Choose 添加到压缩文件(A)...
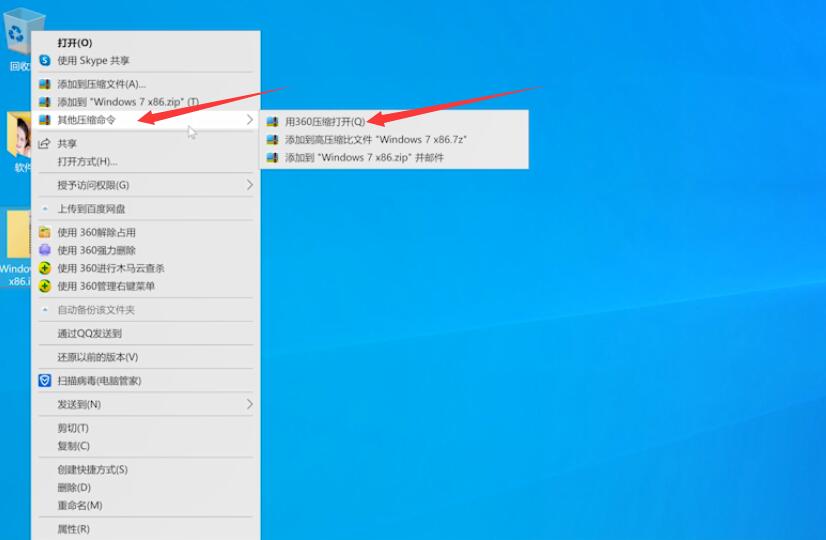 click(x=145, y=84)
